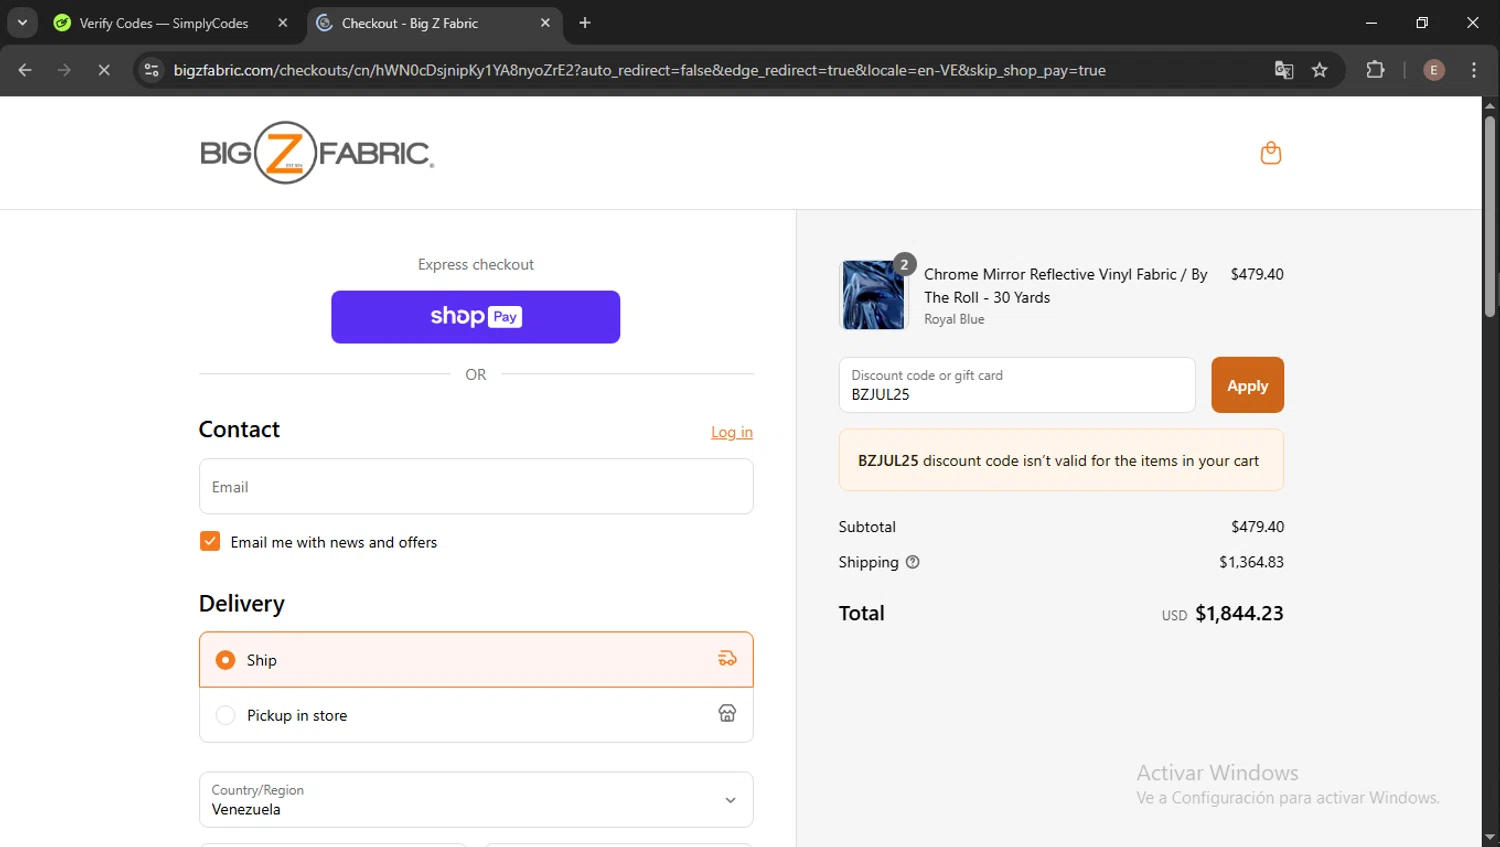Viewport: 1500px width, 847px height.
Task: Close the Checkout Big Z Fabric tab
Action: click(x=545, y=23)
